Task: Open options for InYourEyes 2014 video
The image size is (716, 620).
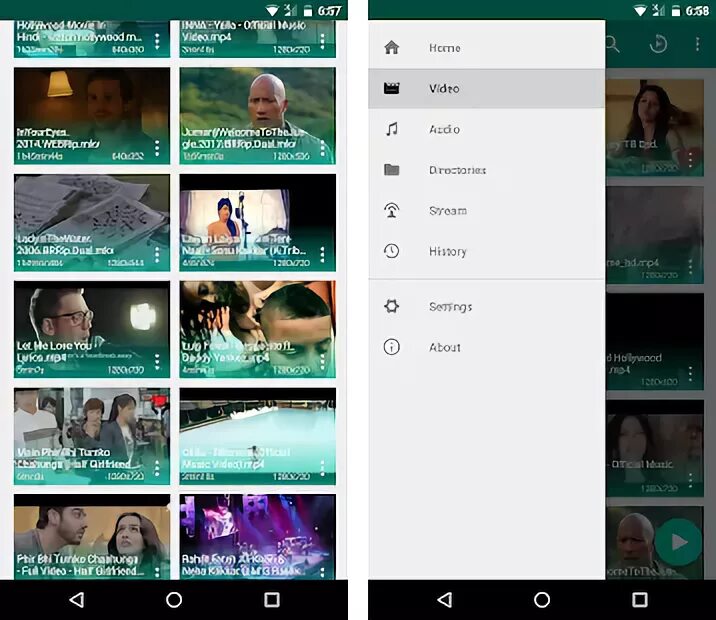Action: (x=157, y=148)
